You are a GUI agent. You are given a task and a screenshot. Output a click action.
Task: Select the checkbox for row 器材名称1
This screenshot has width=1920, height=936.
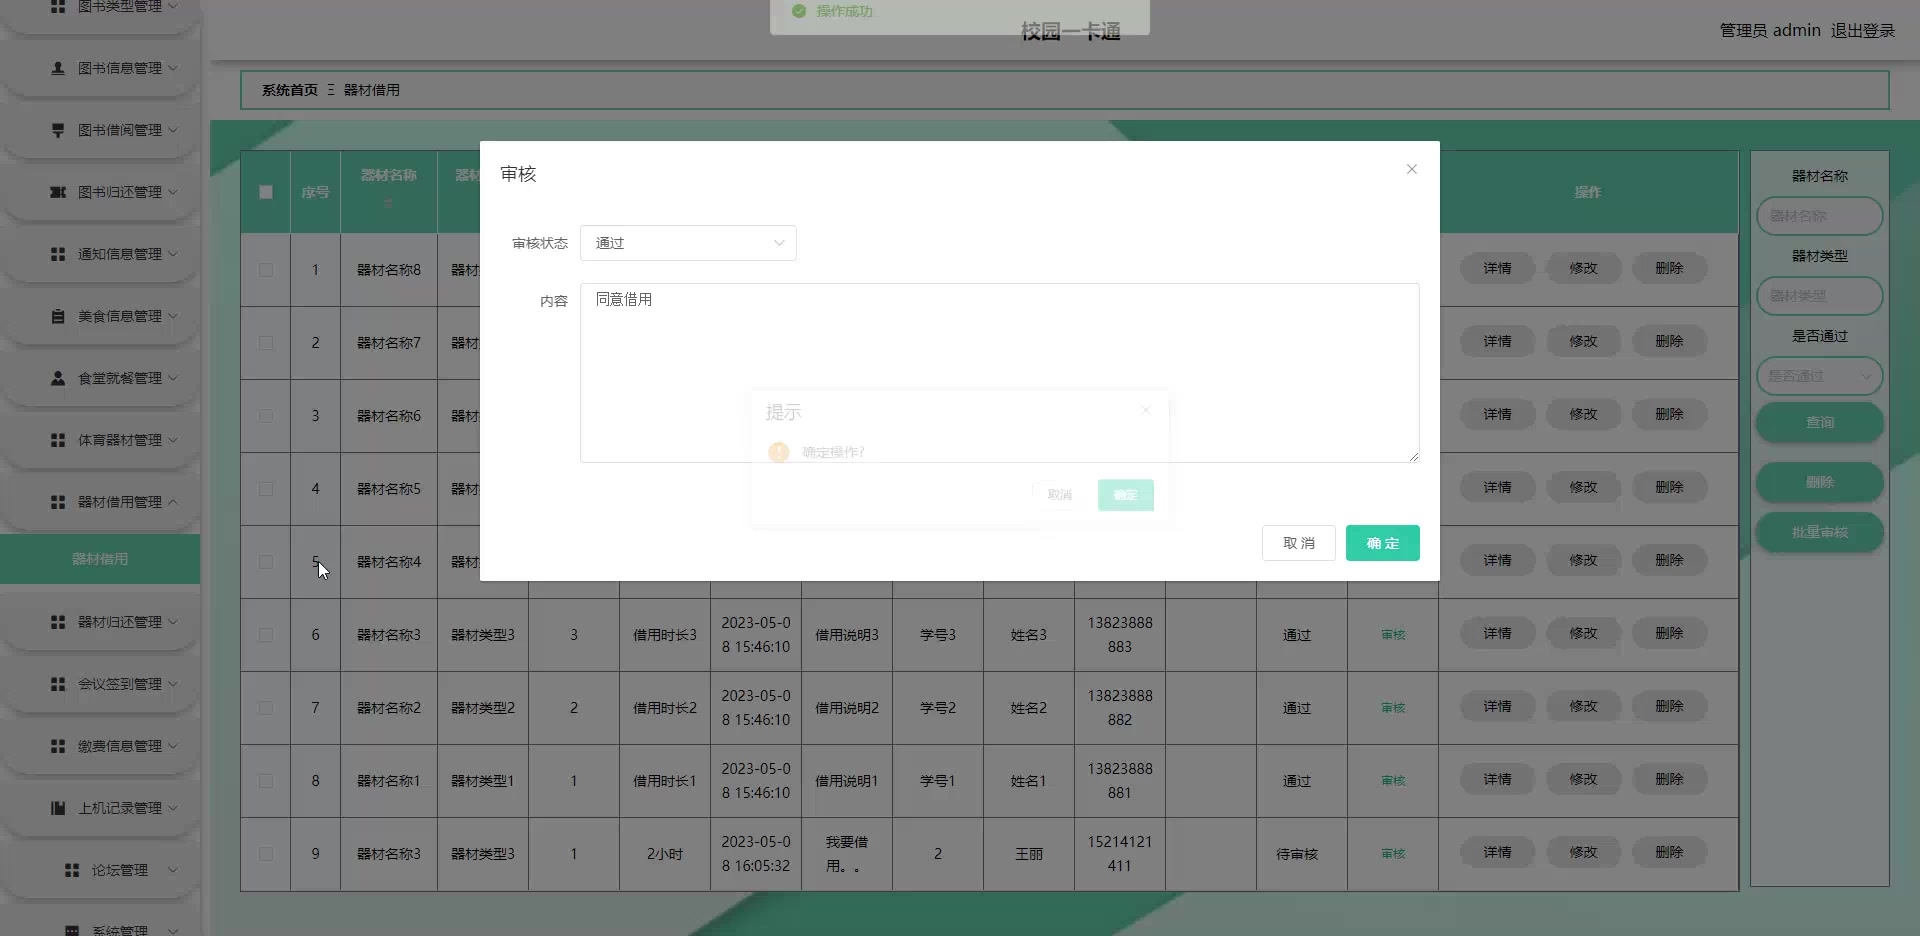click(x=266, y=781)
